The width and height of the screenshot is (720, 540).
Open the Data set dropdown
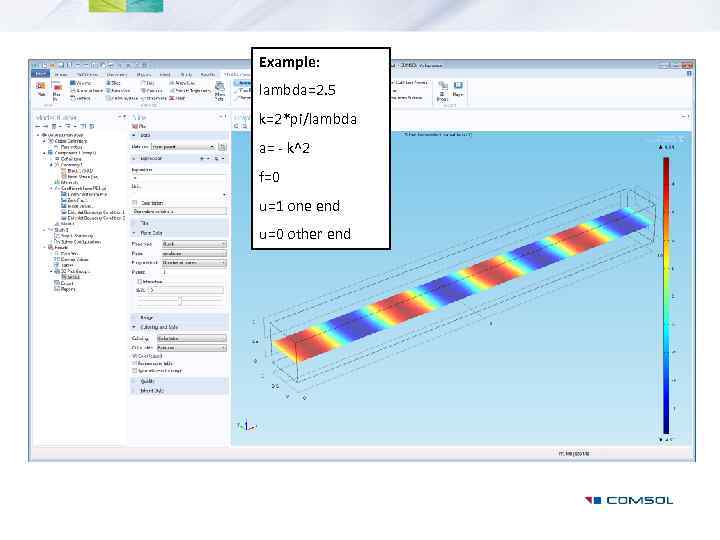[183, 147]
